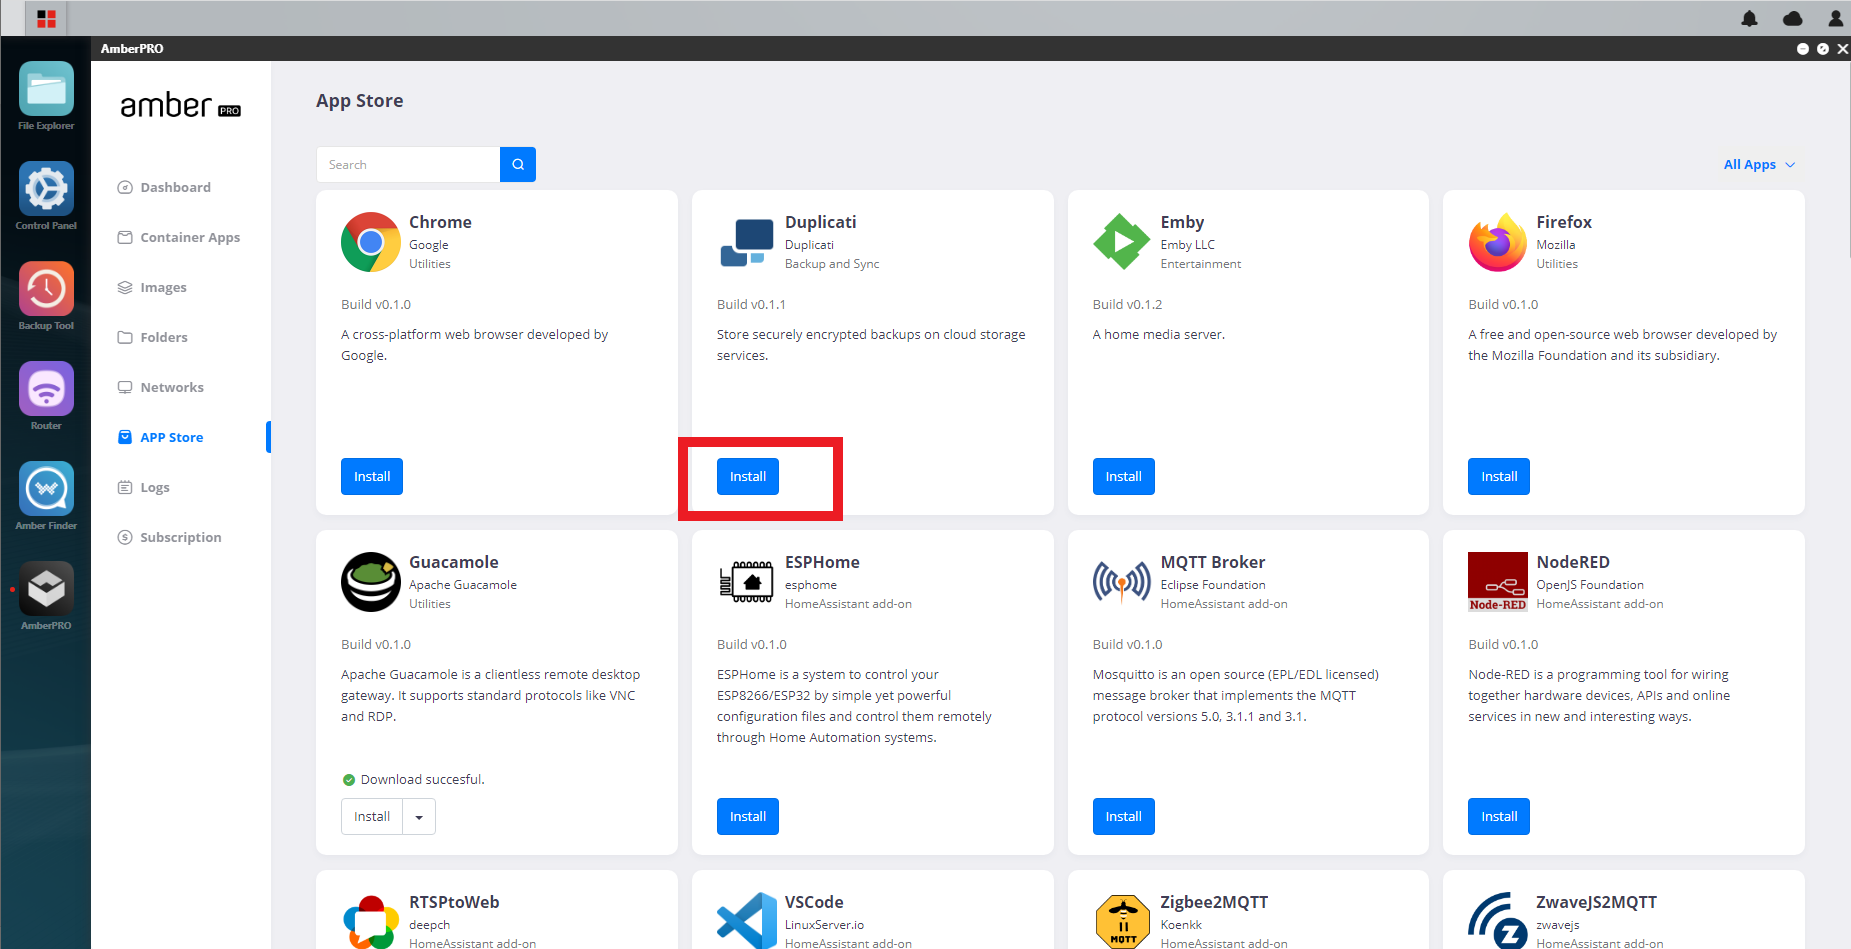The width and height of the screenshot is (1851, 949).
Task: Click the AmberPRO window title
Action: 132,48
